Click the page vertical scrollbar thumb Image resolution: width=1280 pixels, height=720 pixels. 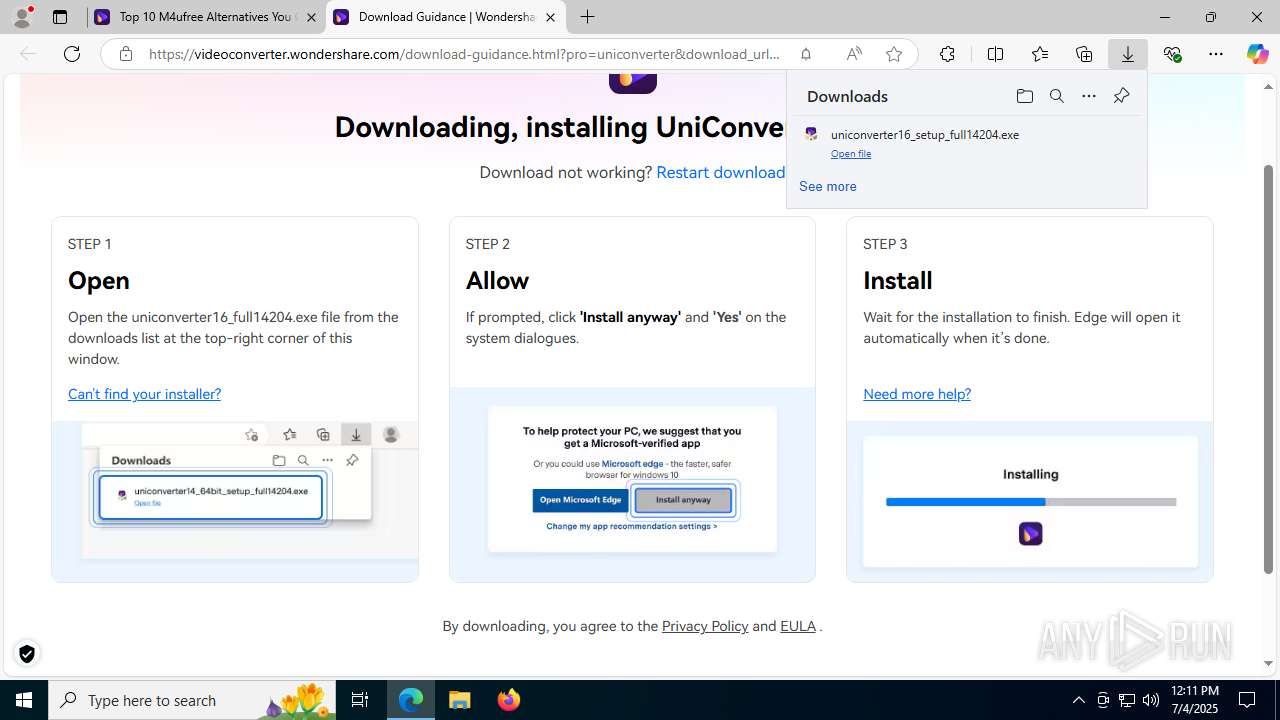click(x=1269, y=369)
